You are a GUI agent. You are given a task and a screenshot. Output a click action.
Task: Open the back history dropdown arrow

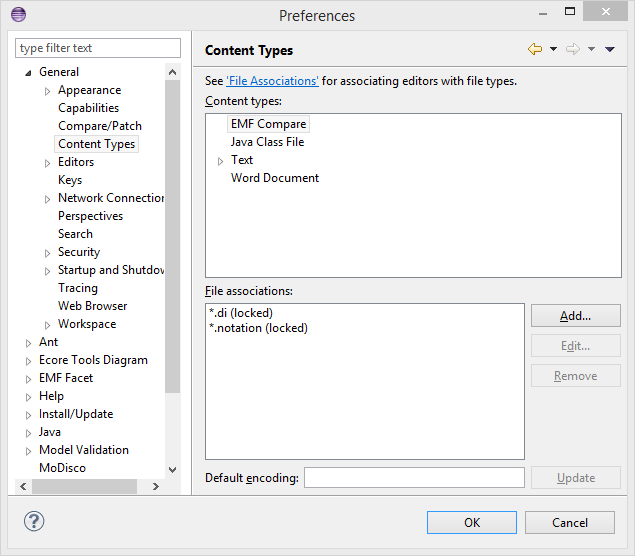(x=553, y=49)
